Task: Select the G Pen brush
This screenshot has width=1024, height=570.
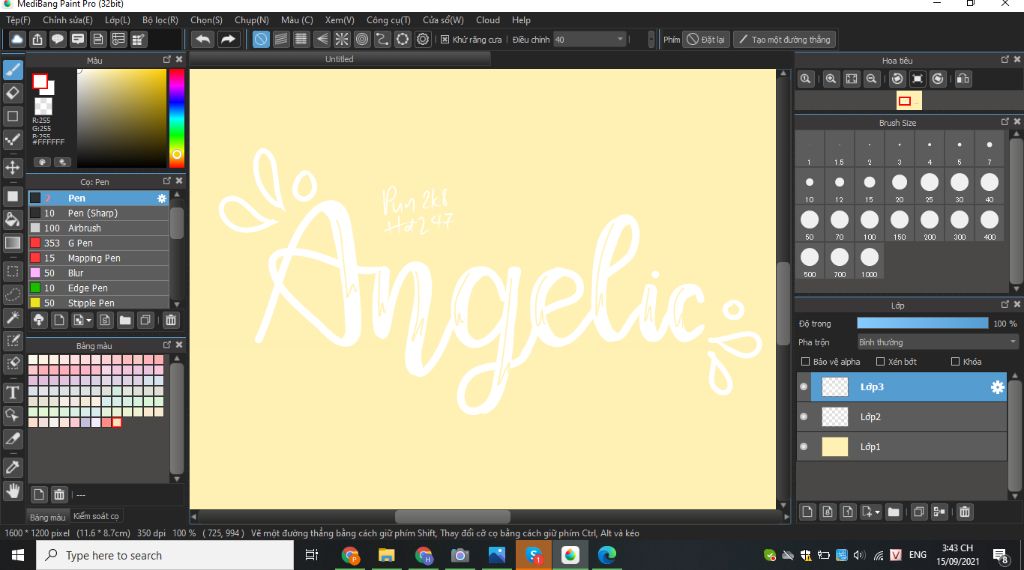Action: (99, 243)
